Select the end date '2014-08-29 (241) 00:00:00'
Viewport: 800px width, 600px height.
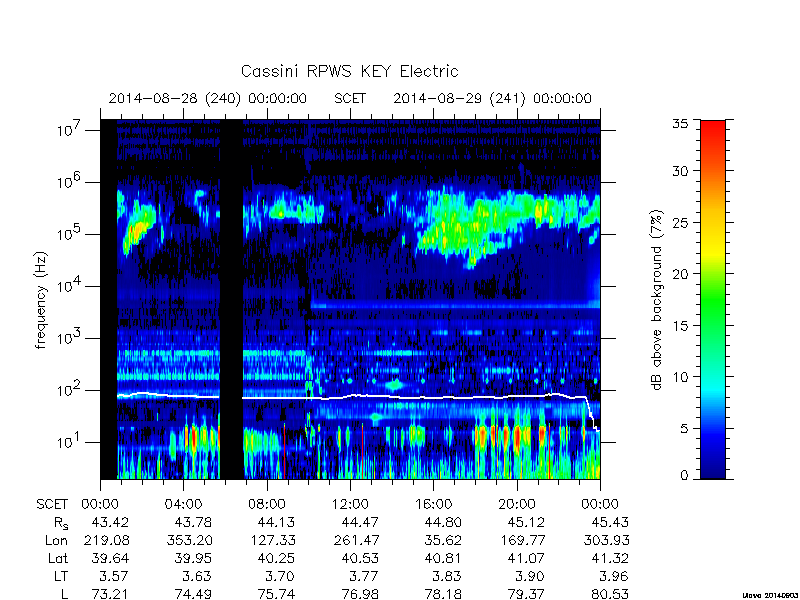pyautogui.click(x=492, y=98)
